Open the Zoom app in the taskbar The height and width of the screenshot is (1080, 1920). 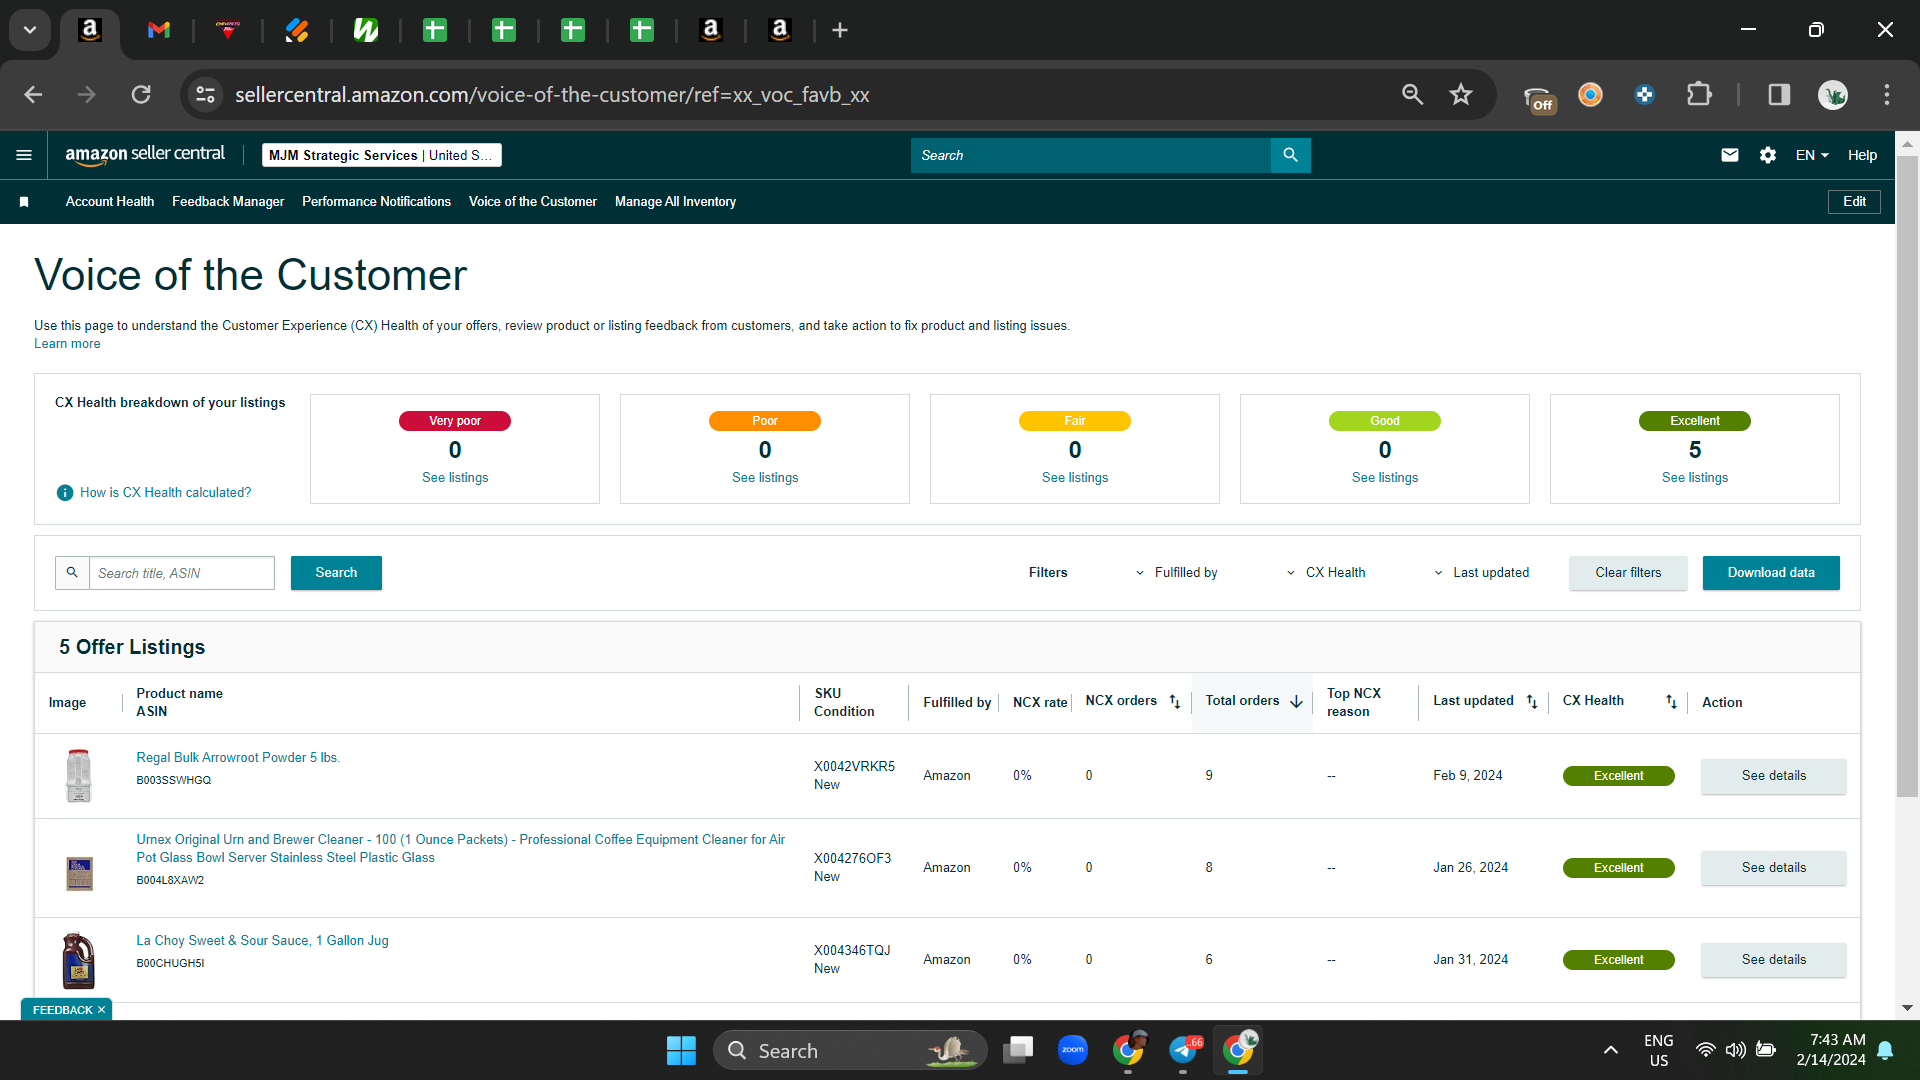click(1073, 1050)
